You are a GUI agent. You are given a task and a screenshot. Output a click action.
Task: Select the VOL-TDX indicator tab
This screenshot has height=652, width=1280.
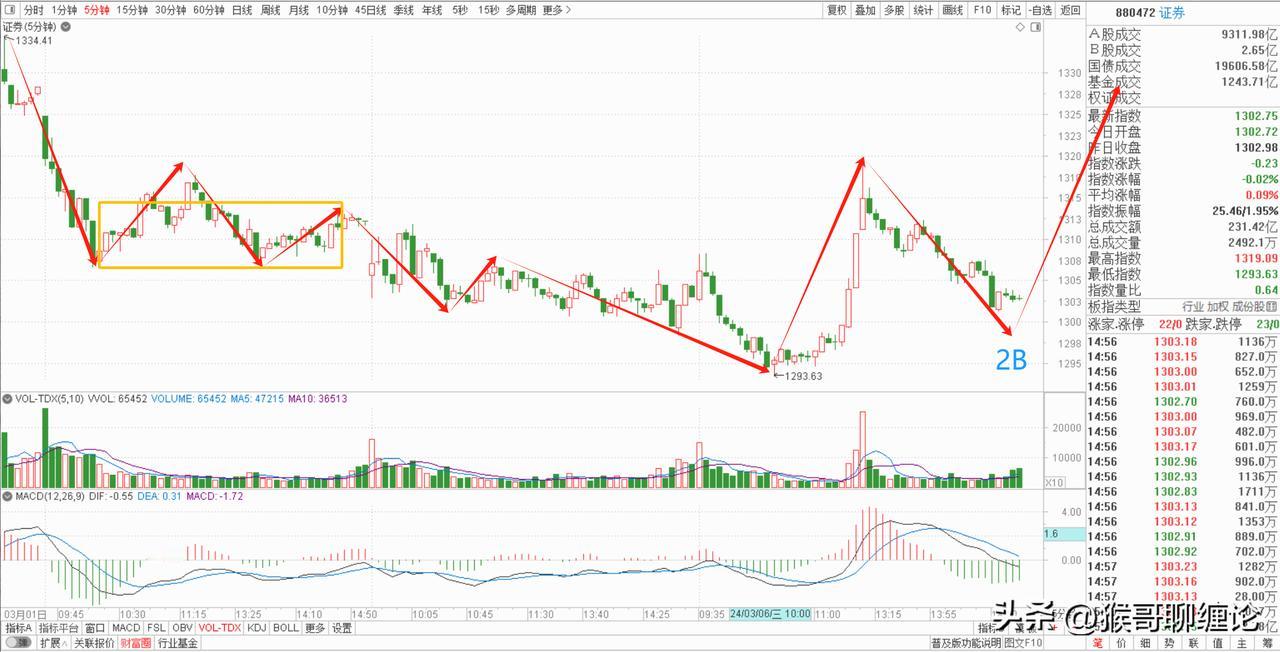(220, 628)
